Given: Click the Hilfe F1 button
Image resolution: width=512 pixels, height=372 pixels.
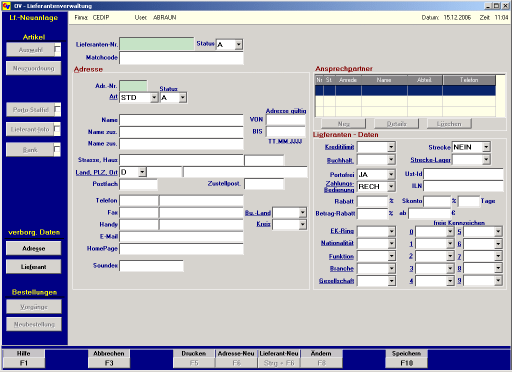Looking at the screenshot, I should point(23,358).
